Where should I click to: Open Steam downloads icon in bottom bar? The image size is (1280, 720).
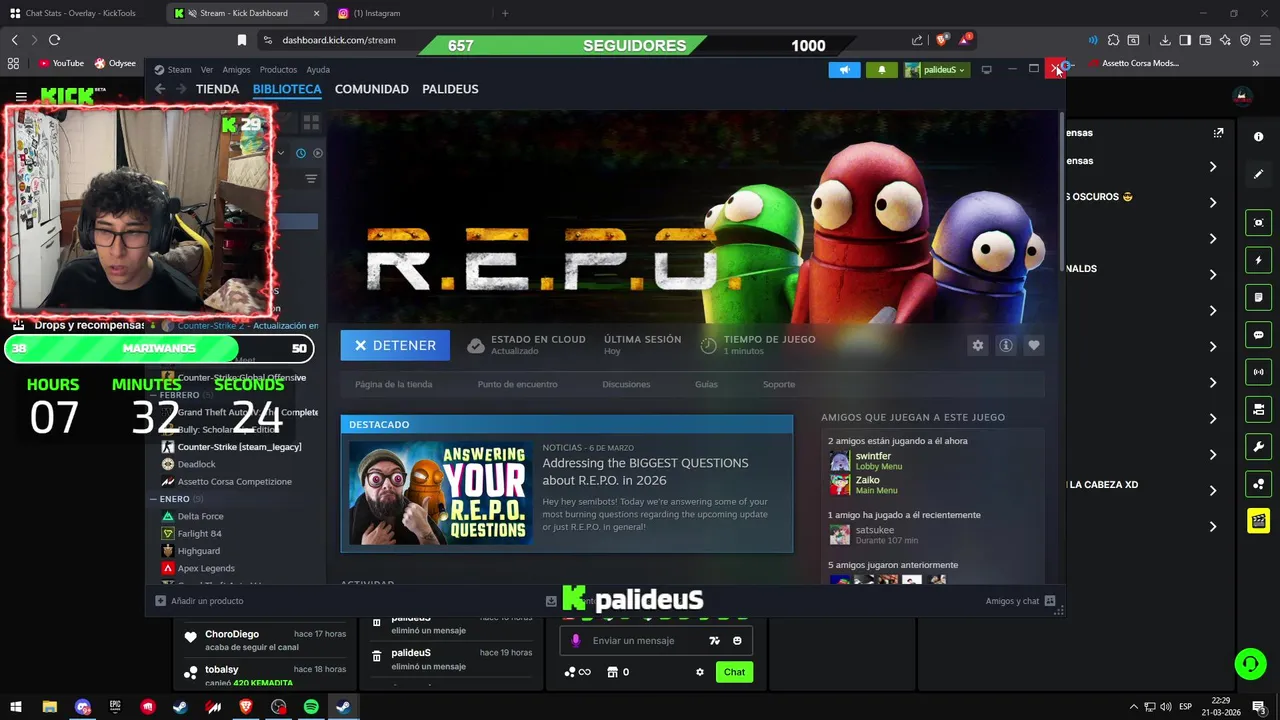click(x=551, y=601)
